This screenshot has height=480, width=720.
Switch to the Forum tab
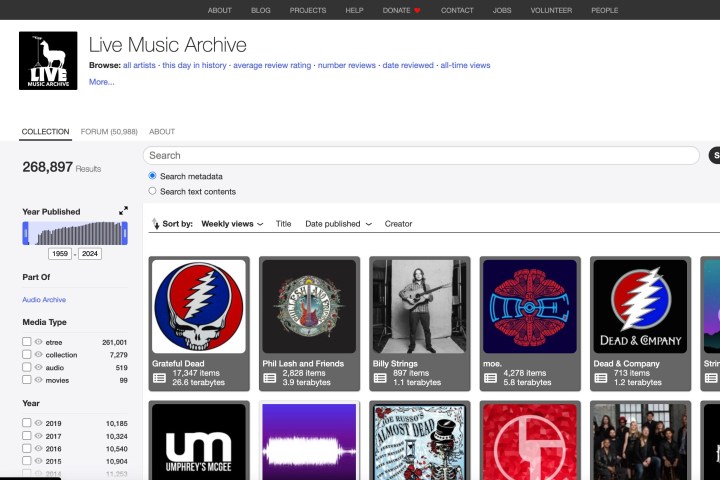coord(108,132)
